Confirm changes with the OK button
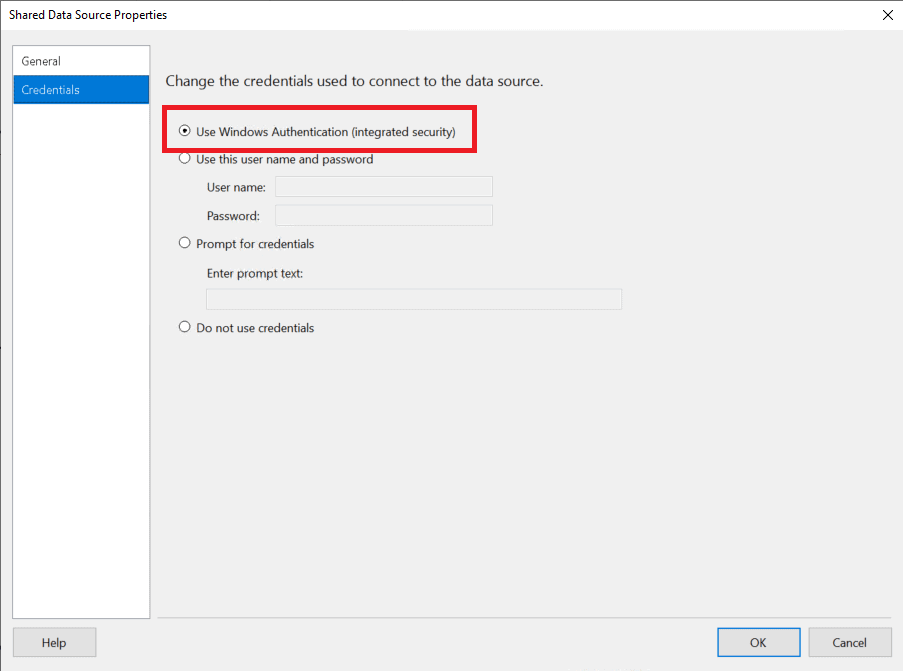903x671 pixels. click(758, 642)
